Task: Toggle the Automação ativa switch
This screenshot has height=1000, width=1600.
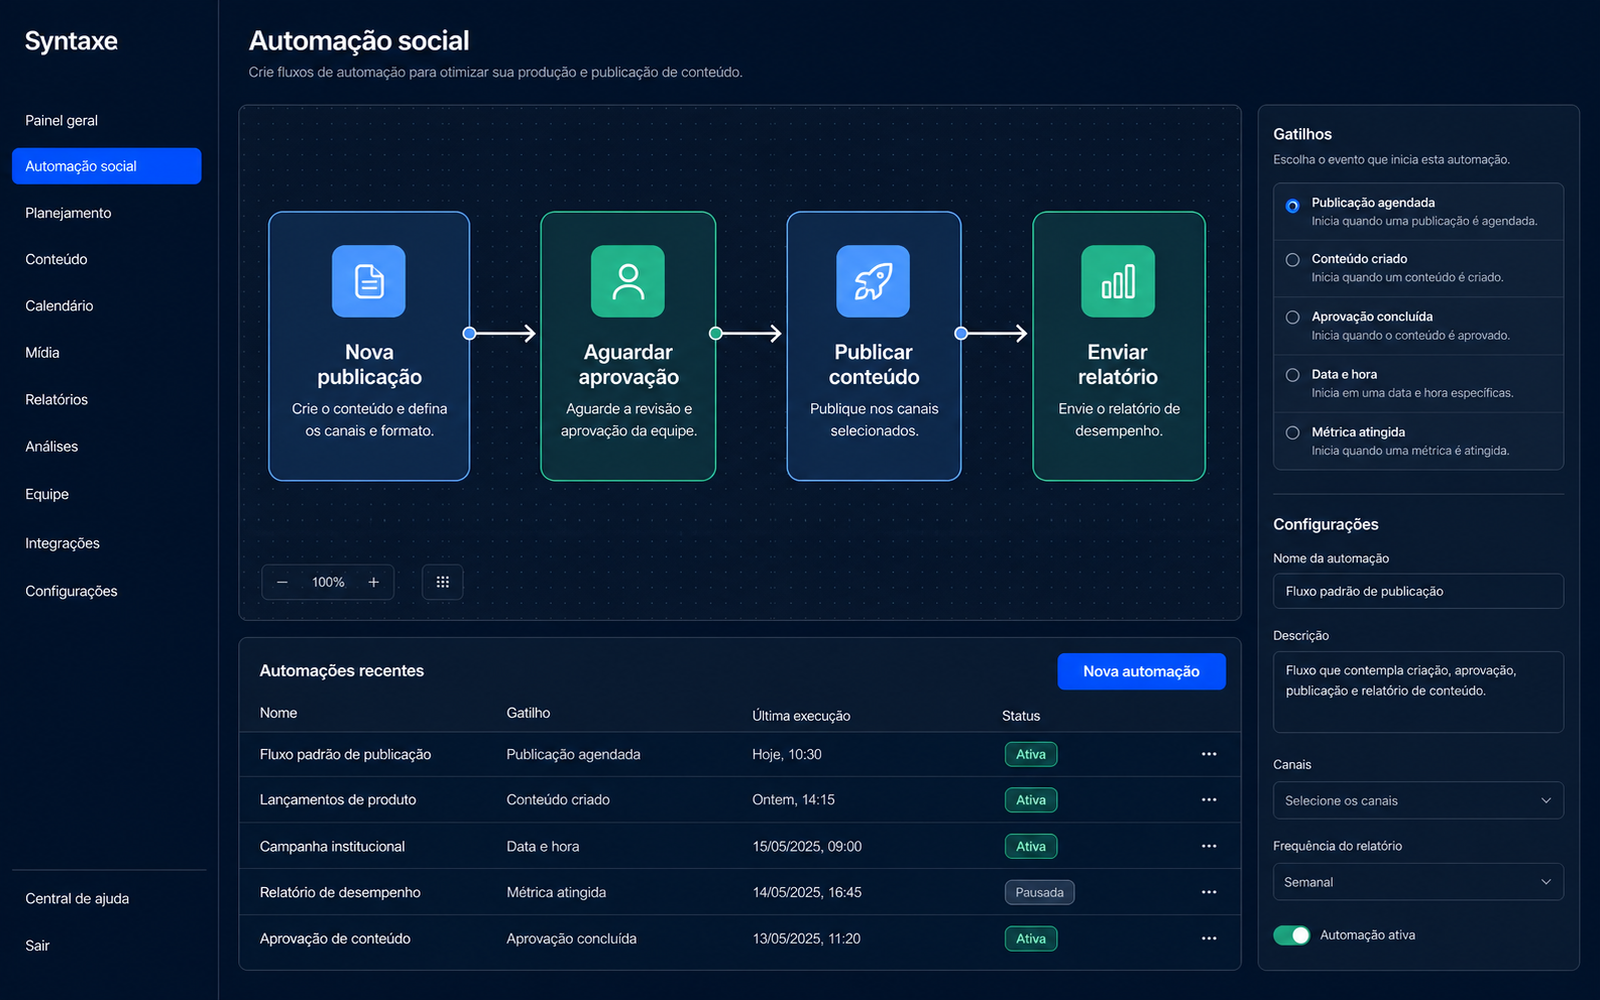Action: pyautogui.click(x=1291, y=935)
